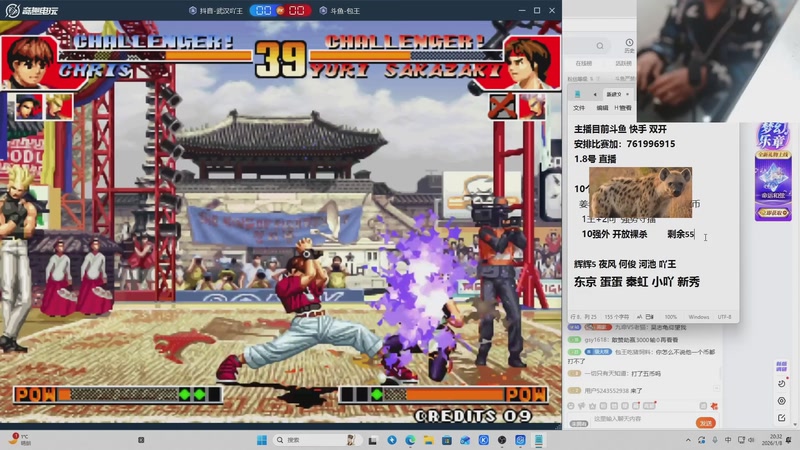
Task: Open OBS Studio from the taskbar
Action: [x=502, y=440]
